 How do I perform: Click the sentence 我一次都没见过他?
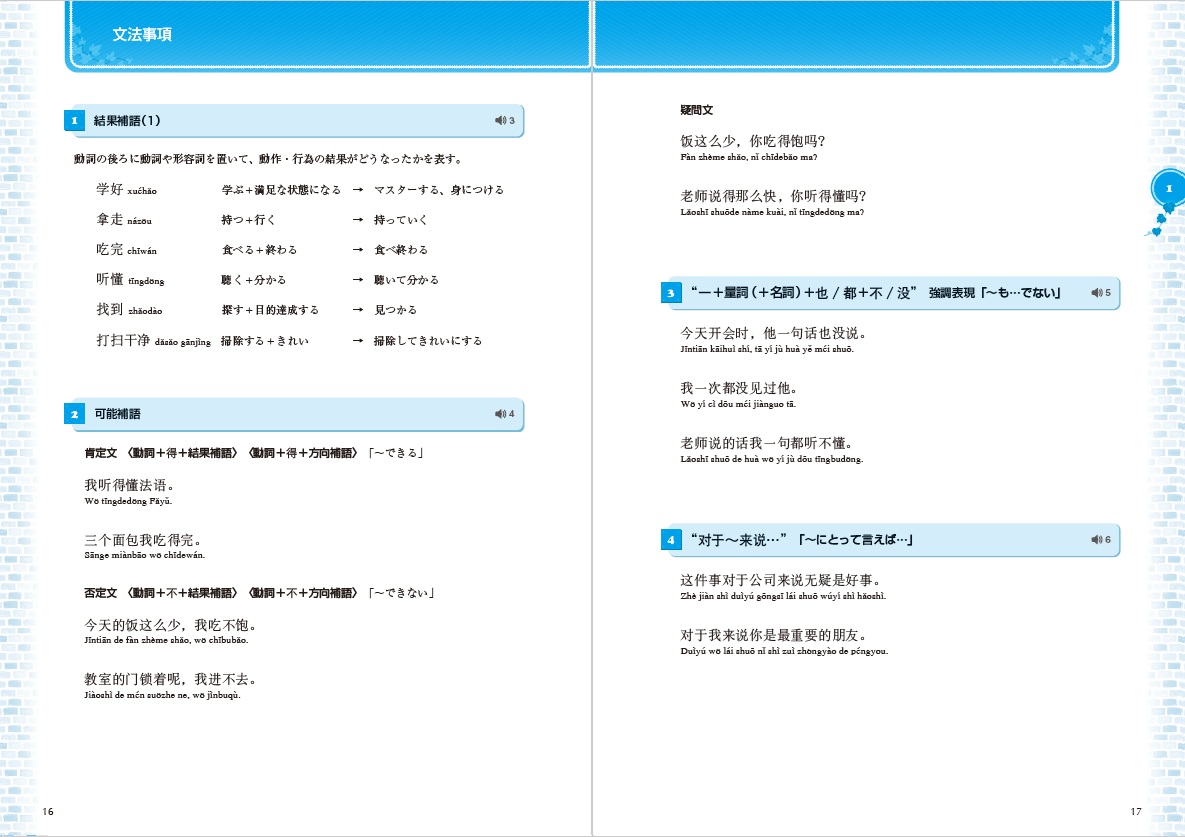click(x=738, y=388)
